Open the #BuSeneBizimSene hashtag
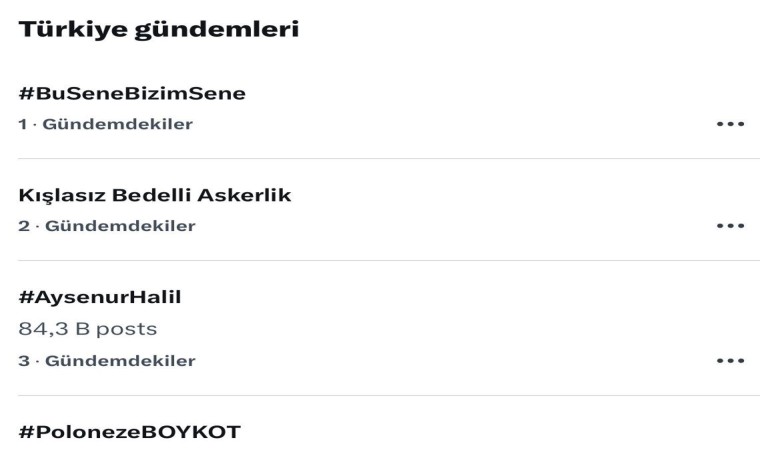The image size is (760, 450). [x=132, y=94]
